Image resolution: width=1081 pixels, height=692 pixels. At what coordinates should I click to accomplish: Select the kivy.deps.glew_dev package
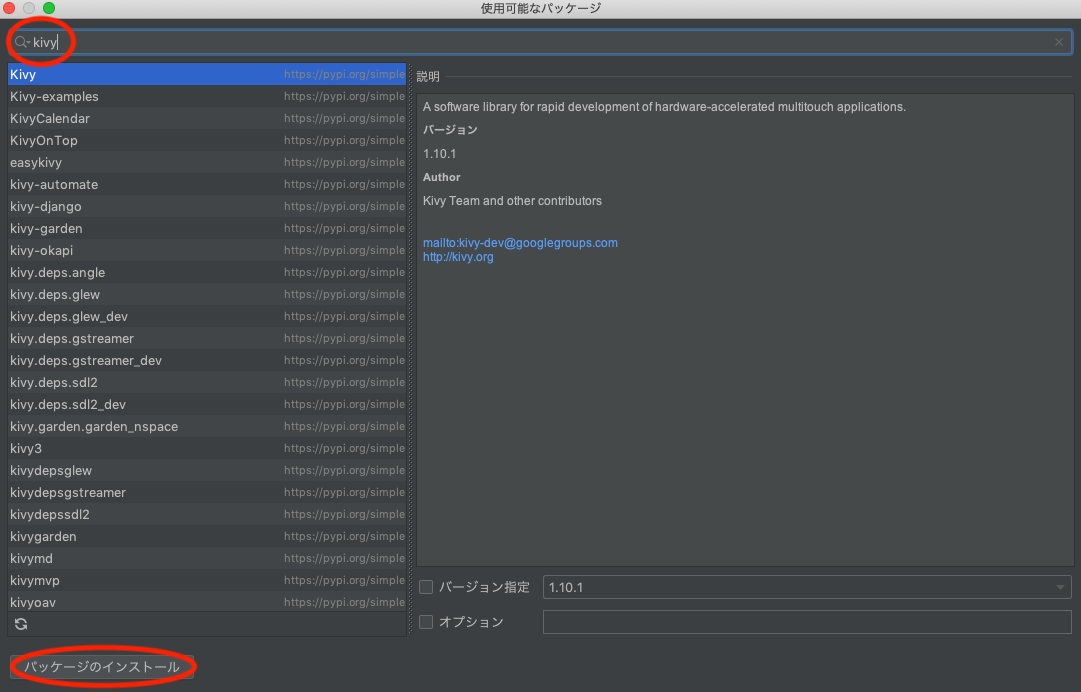tap(207, 316)
